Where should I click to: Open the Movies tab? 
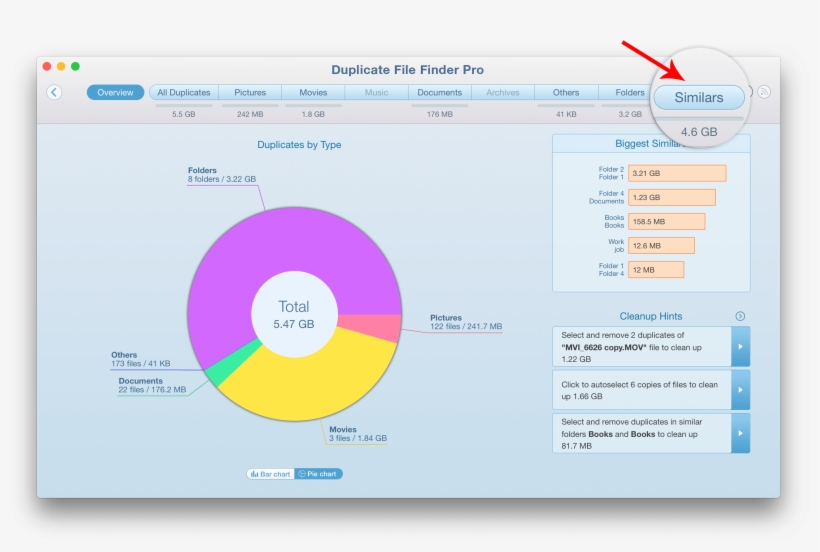pyautogui.click(x=313, y=93)
